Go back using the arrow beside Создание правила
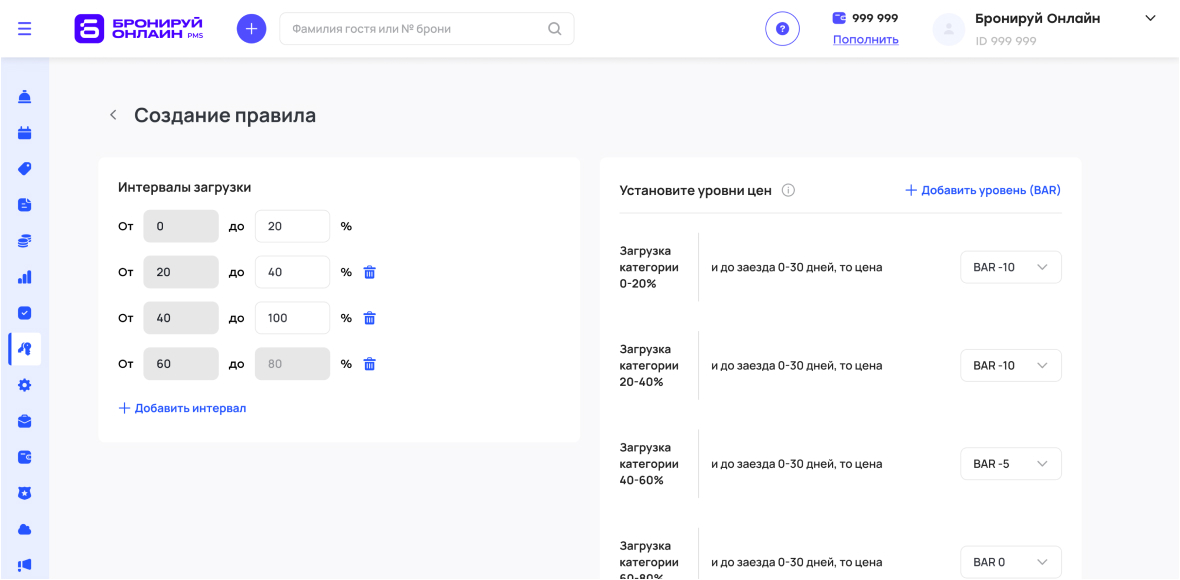This screenshot has height=580, width=1180. (113, 116)
